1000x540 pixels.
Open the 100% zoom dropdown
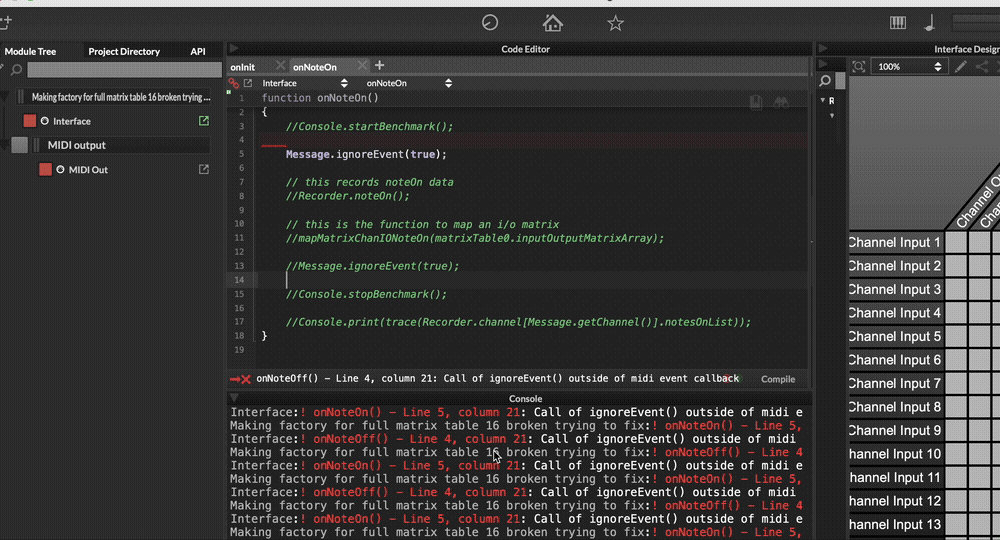point(909,66)
